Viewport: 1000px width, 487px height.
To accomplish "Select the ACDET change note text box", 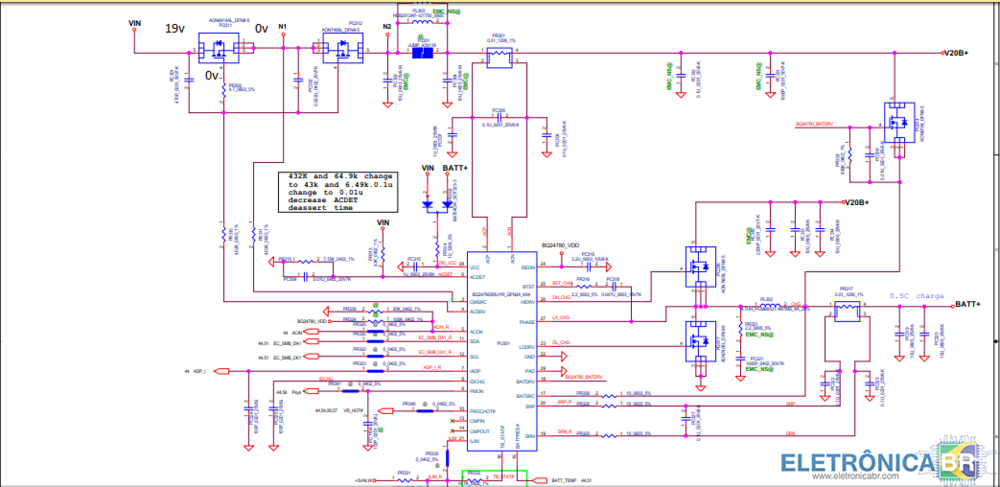I will (x=339, y=190).
